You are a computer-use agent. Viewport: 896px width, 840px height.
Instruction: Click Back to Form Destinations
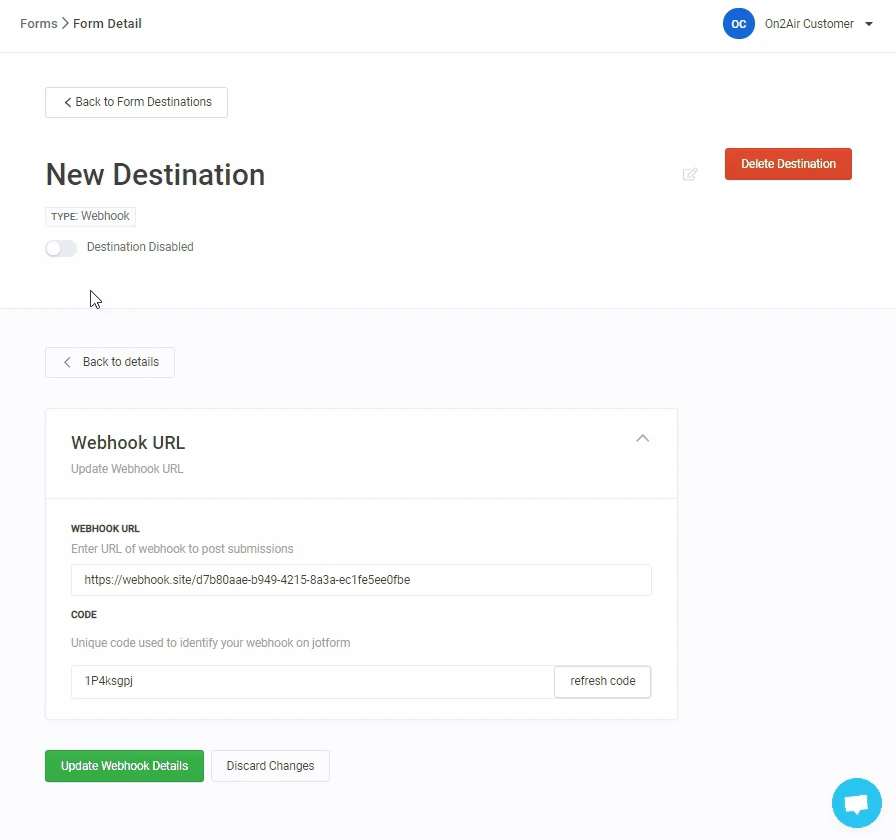point(136,102)
